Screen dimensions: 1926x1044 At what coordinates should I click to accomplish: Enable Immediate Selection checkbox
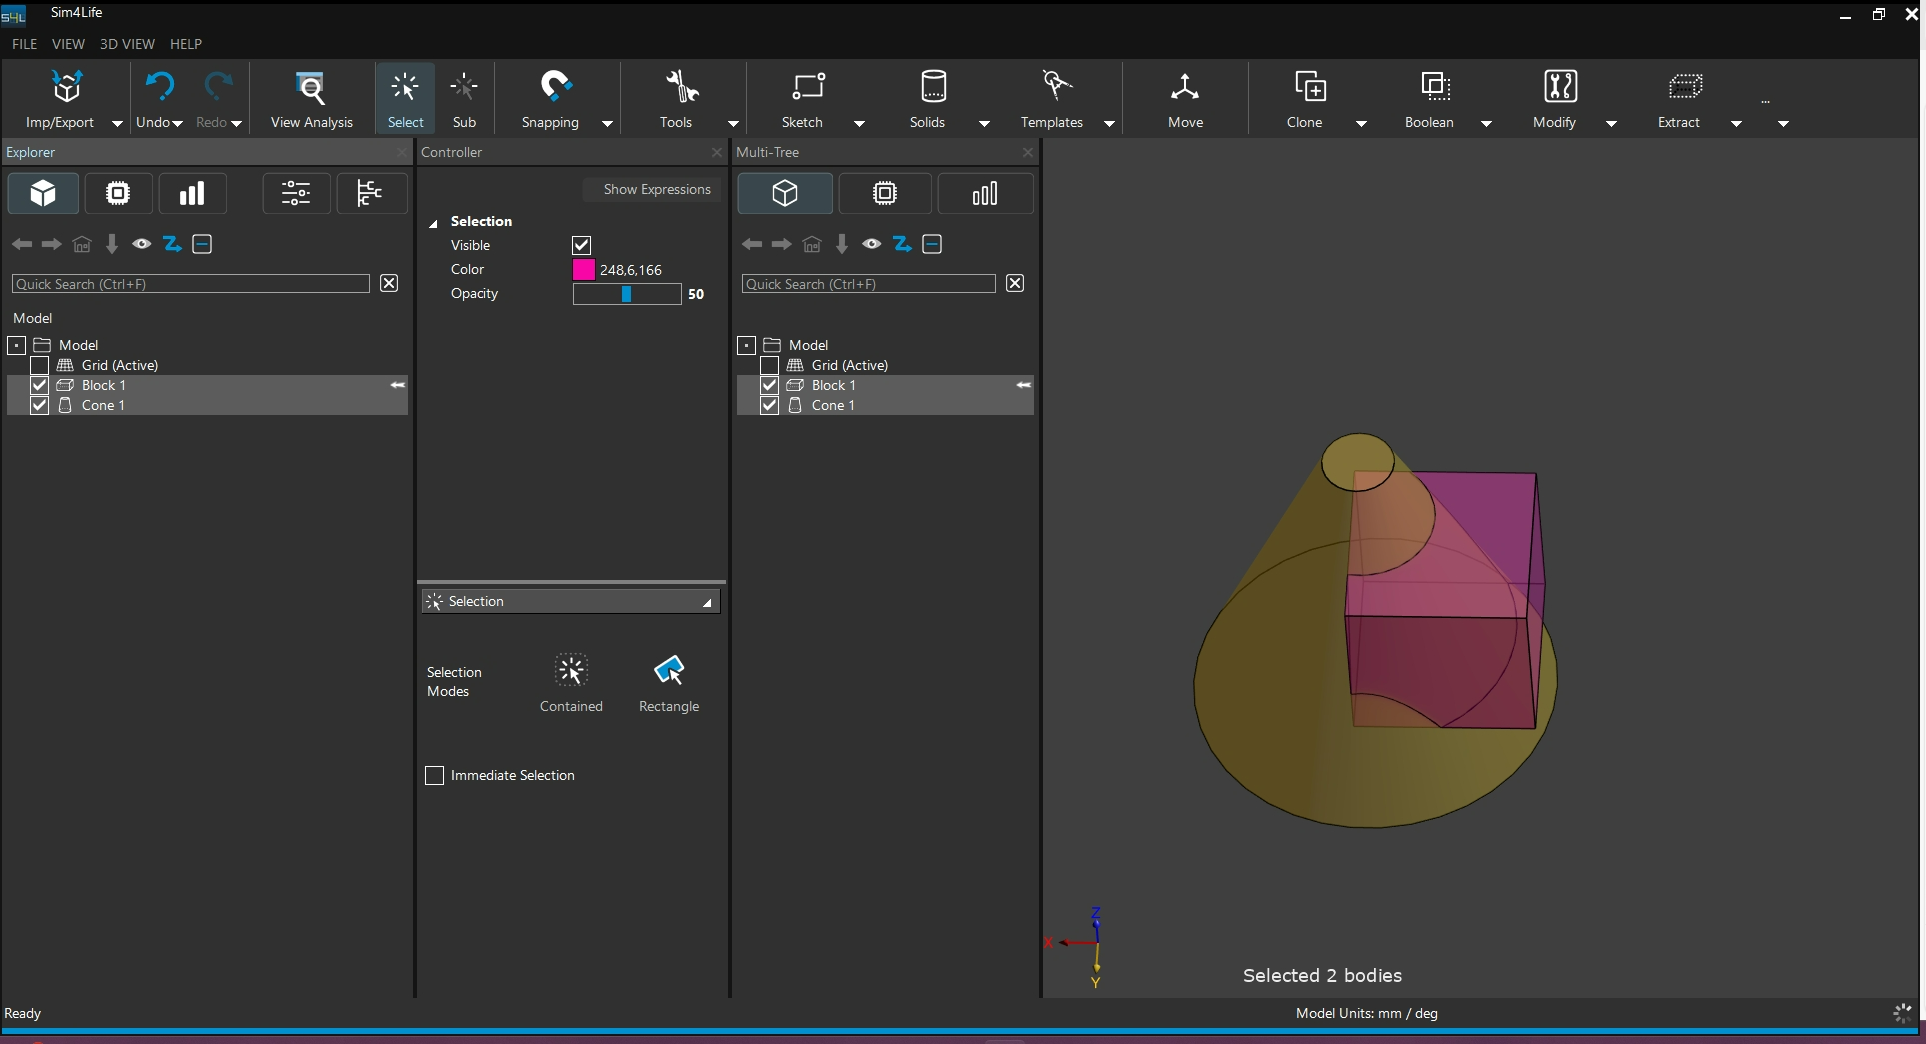click(435, 776)
